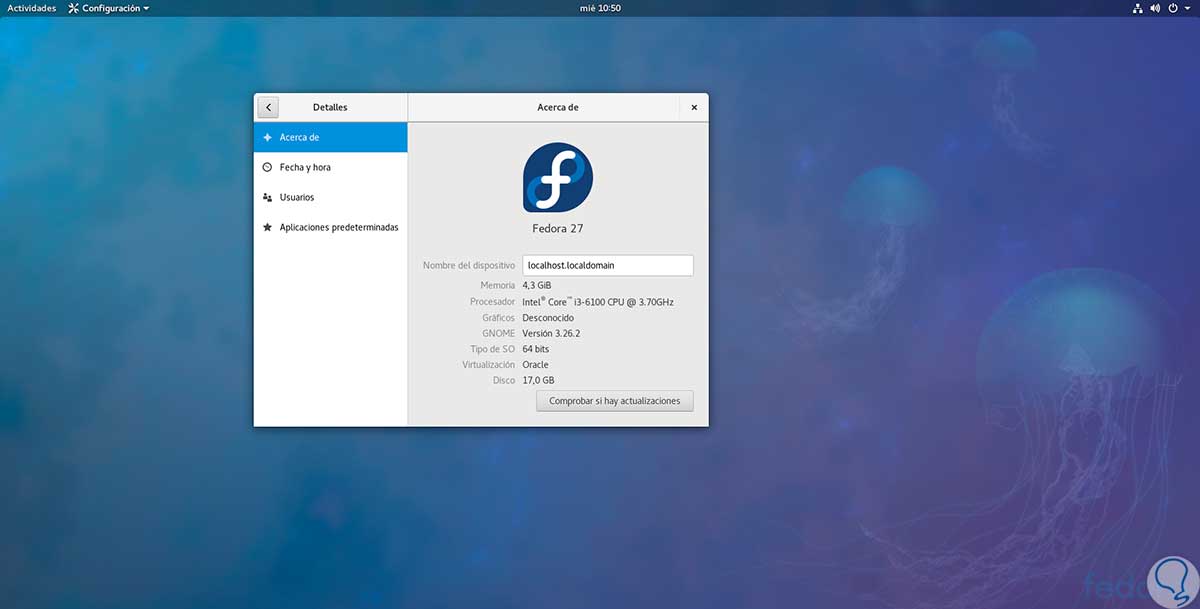
Task: Select the Acerca de sidebar item
Action: (331, 137)
